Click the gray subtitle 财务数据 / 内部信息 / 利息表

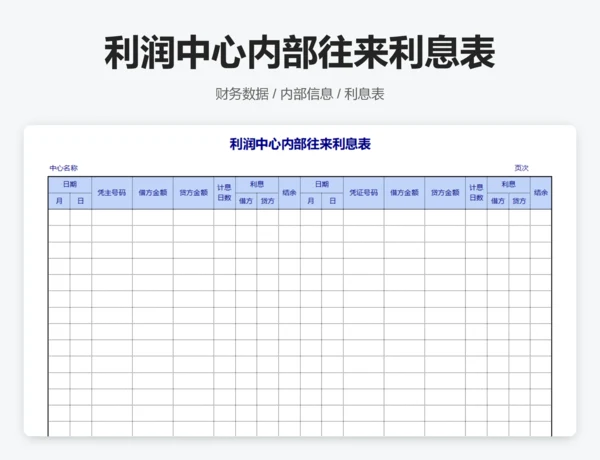300,94
